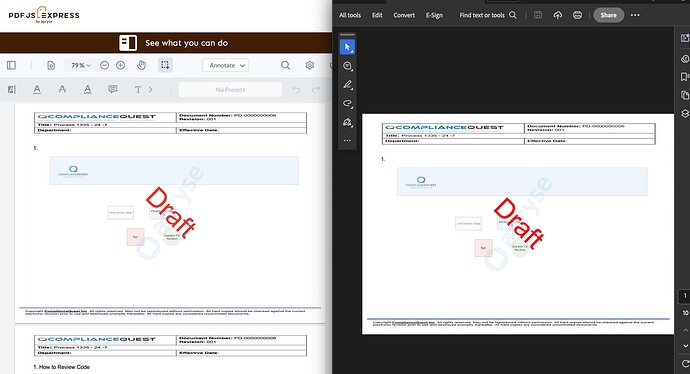Toggle the left sidebar panel in PDF.js Express

coord(11,65)
